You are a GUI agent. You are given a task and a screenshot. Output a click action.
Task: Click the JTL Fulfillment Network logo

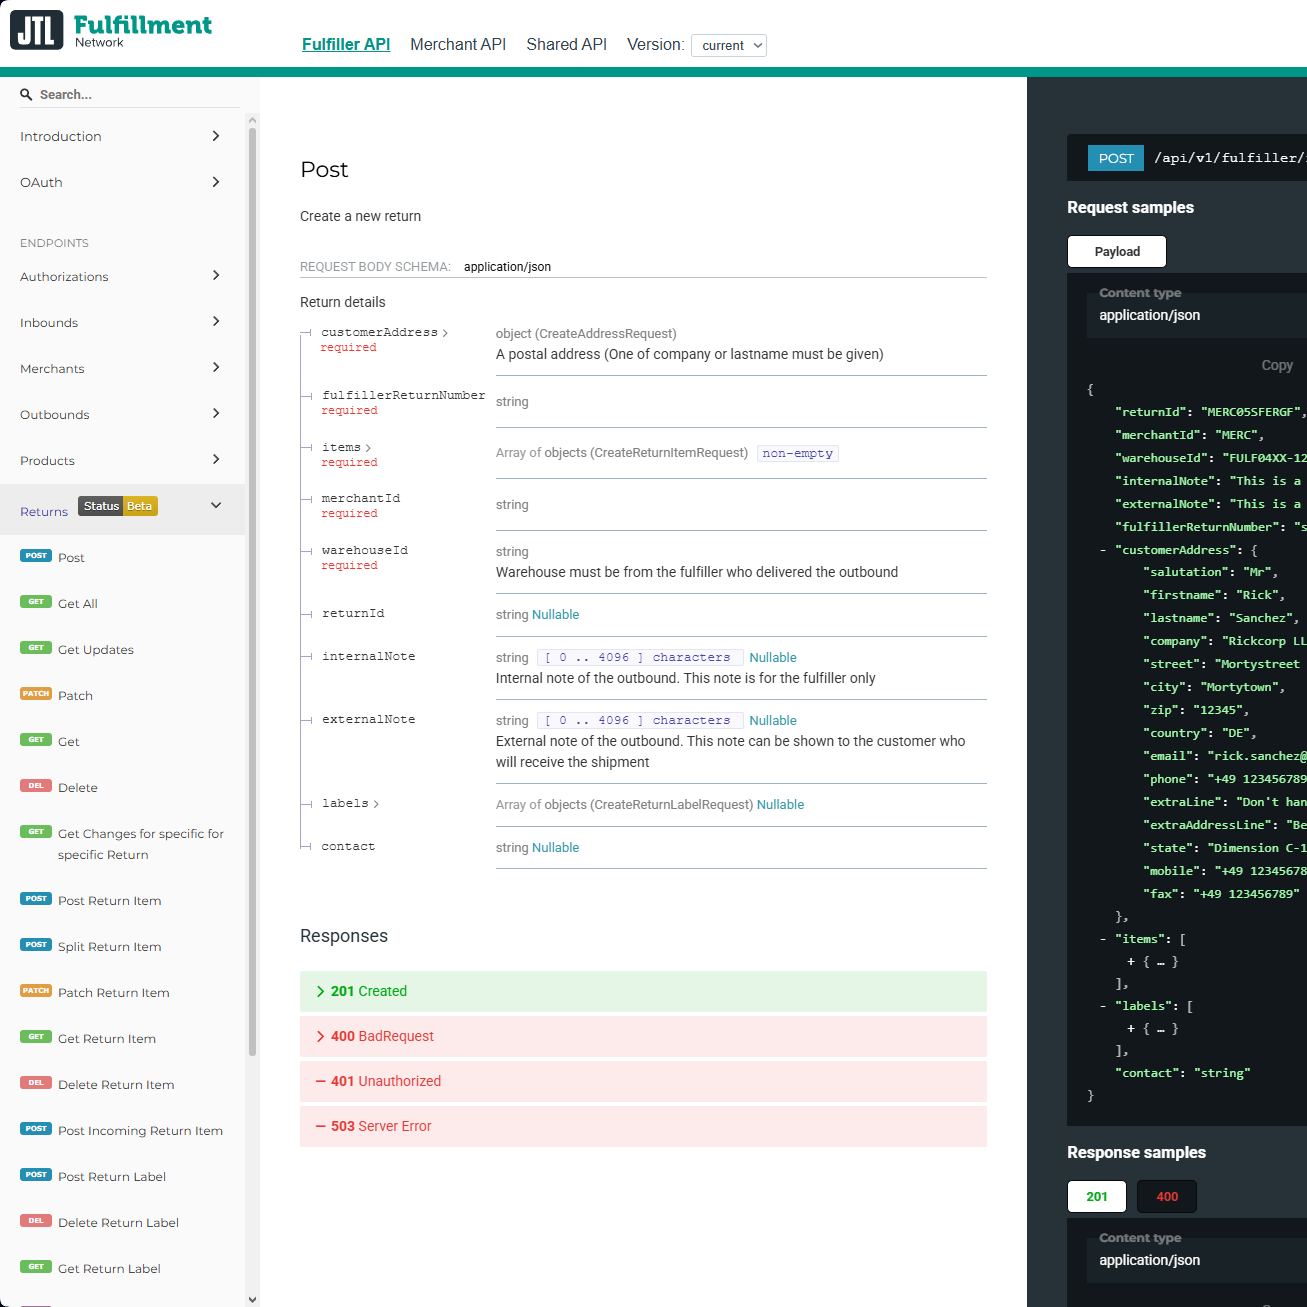point(111,30)
